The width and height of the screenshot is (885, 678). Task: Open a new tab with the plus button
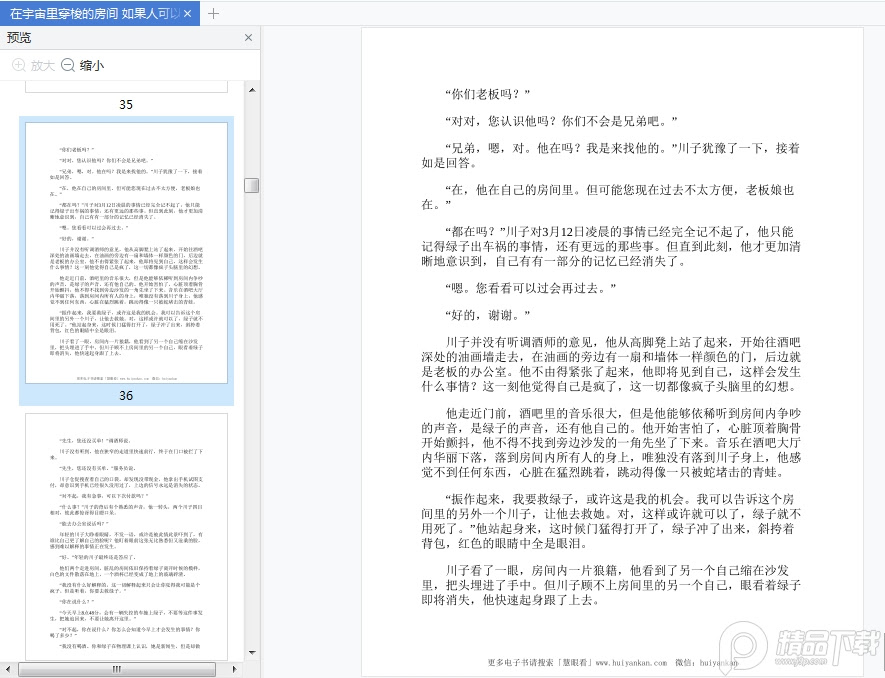tap(213, 14)
